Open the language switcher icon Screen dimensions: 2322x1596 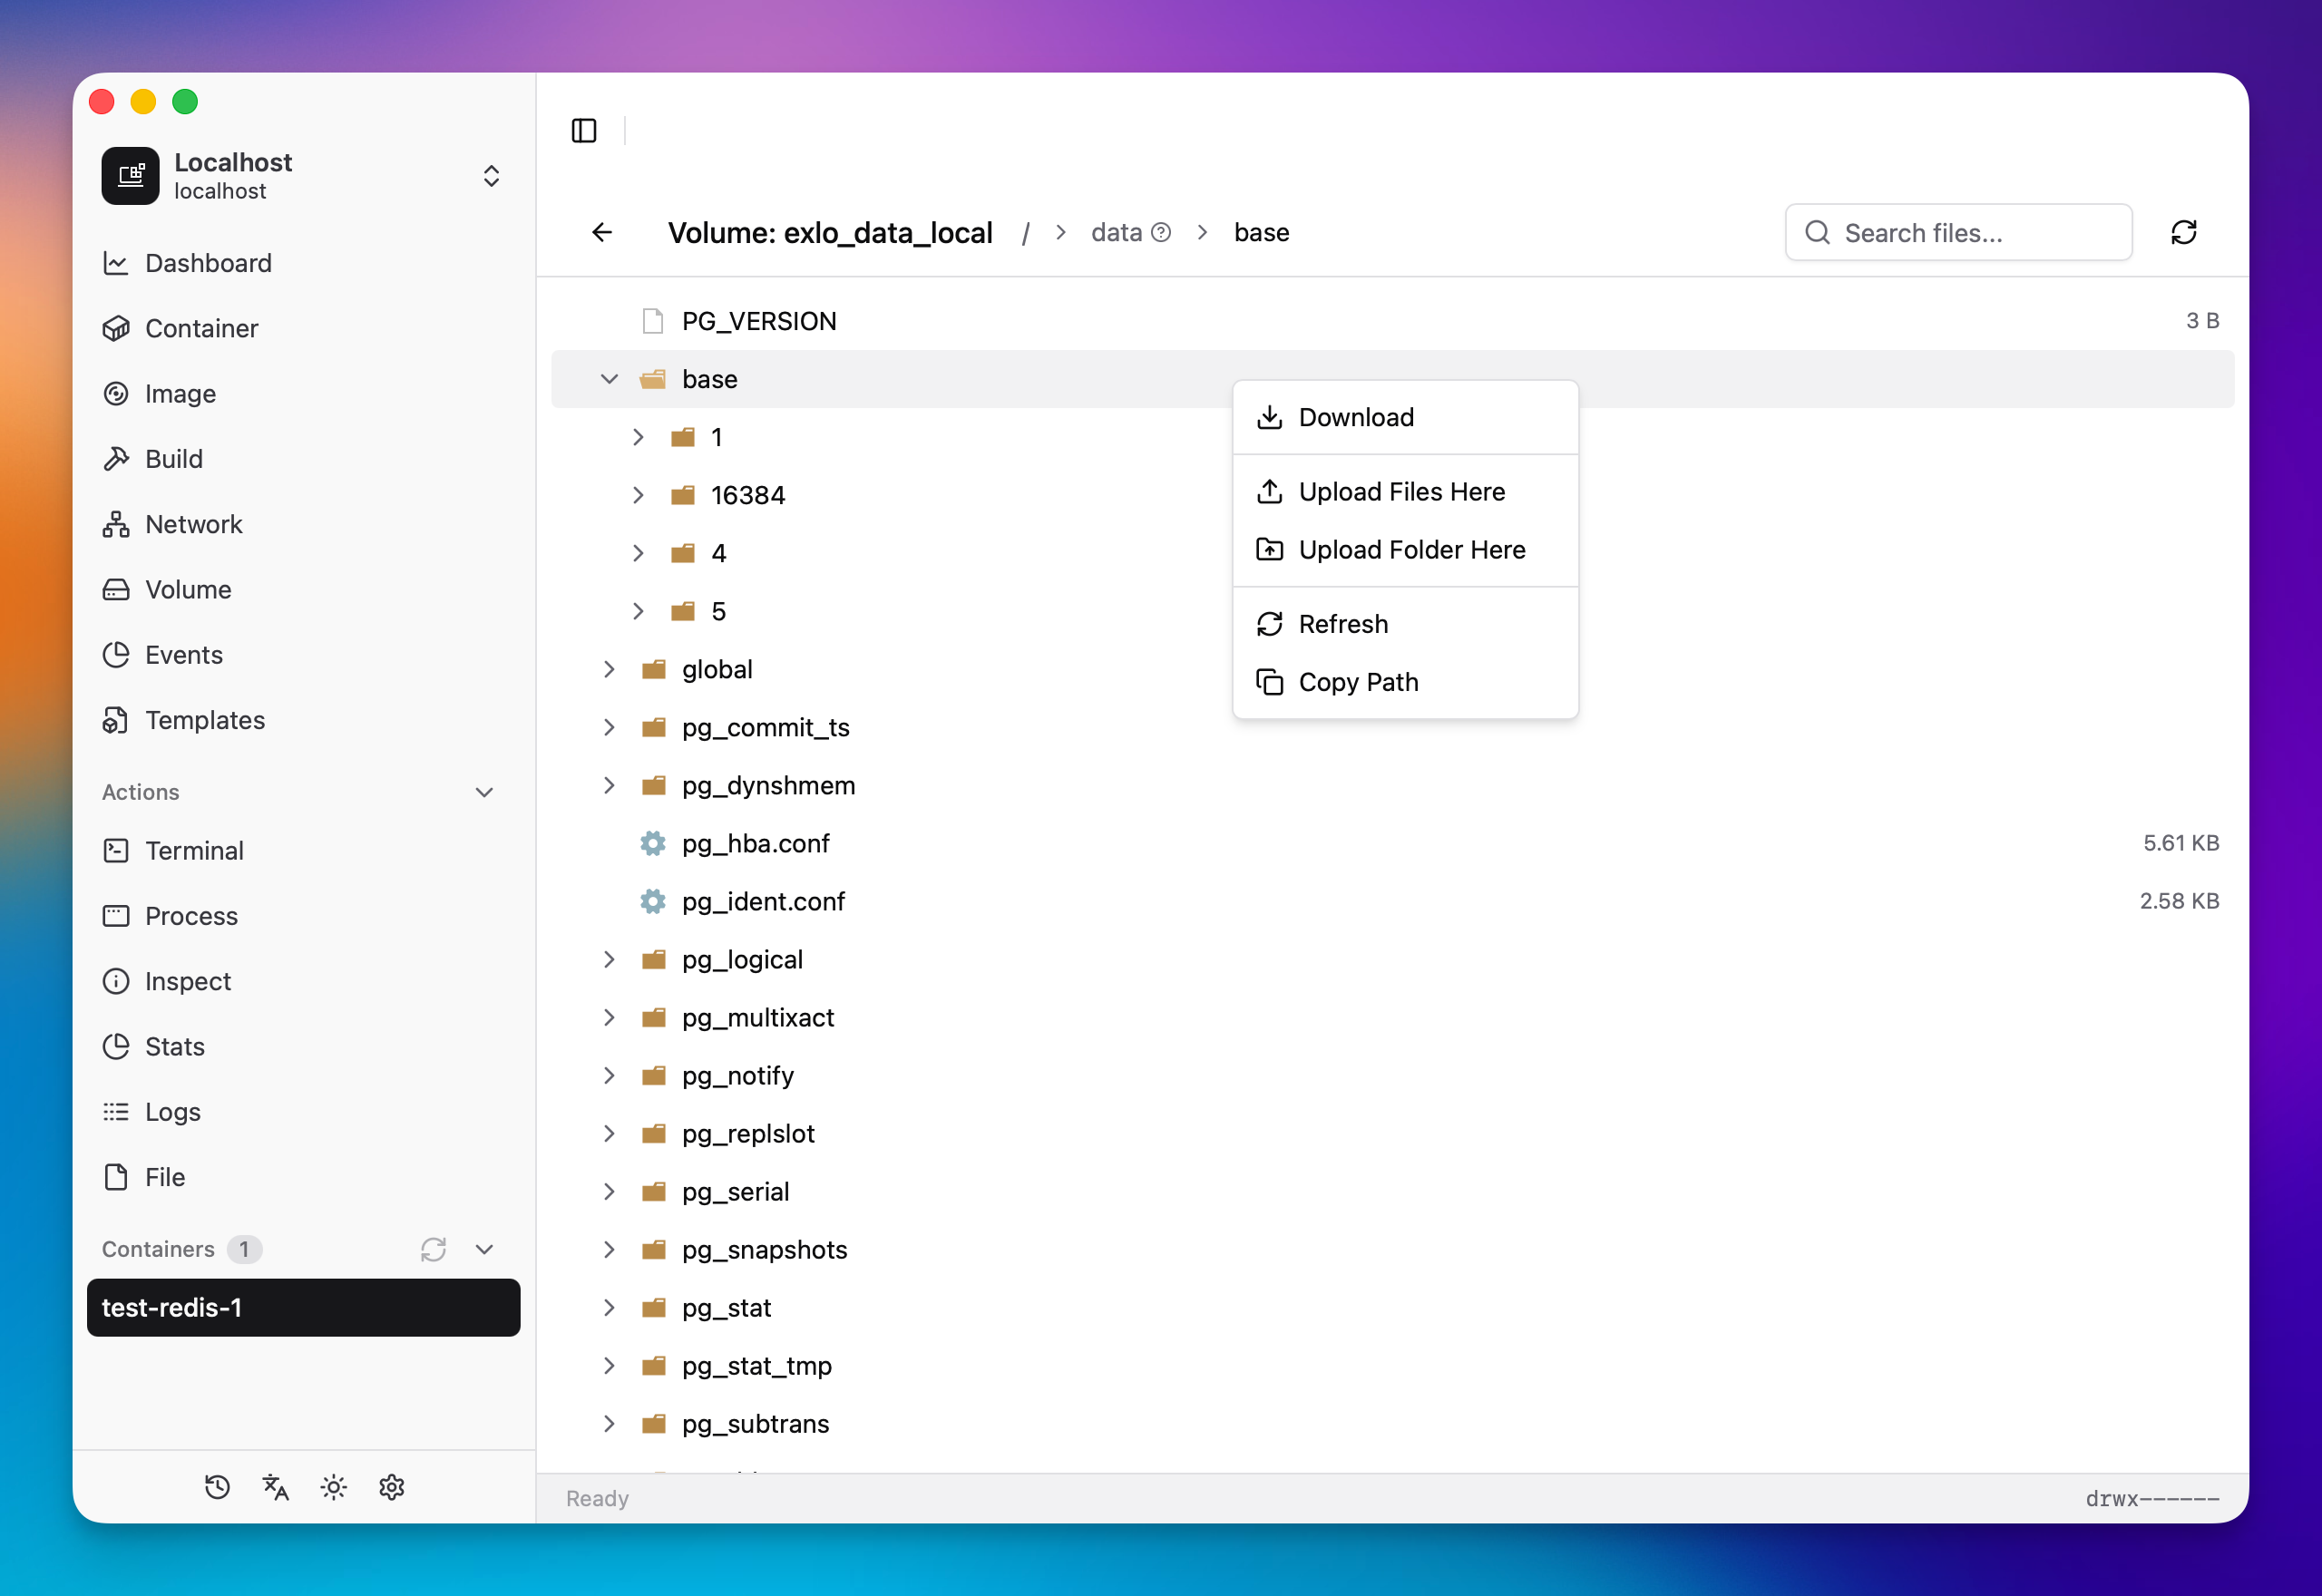(275, 1487)
